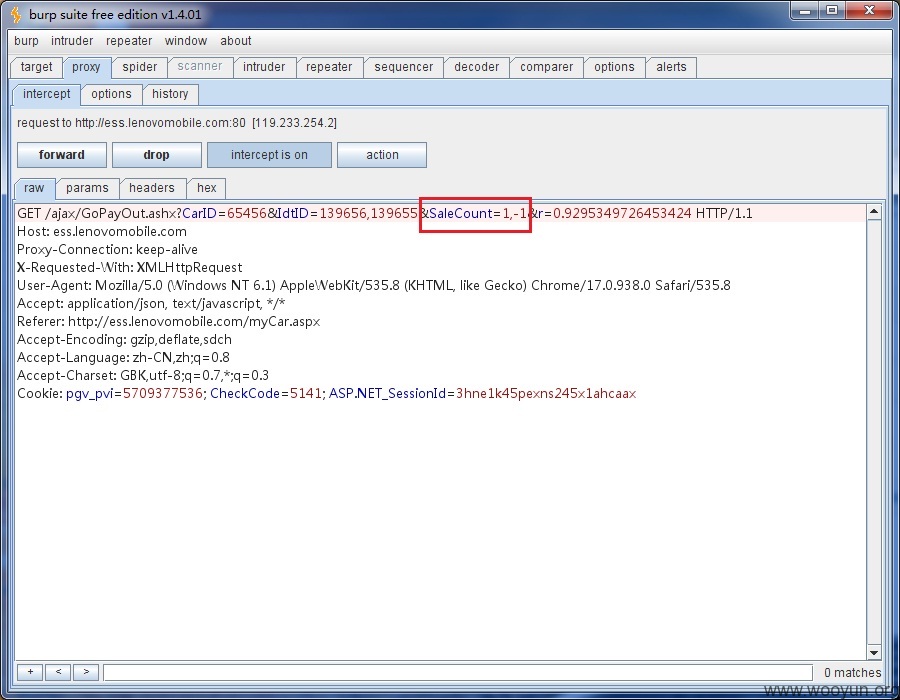Maximize the Burp Suite window
This screenshot has height=700, width=900.
coord(832,11)
